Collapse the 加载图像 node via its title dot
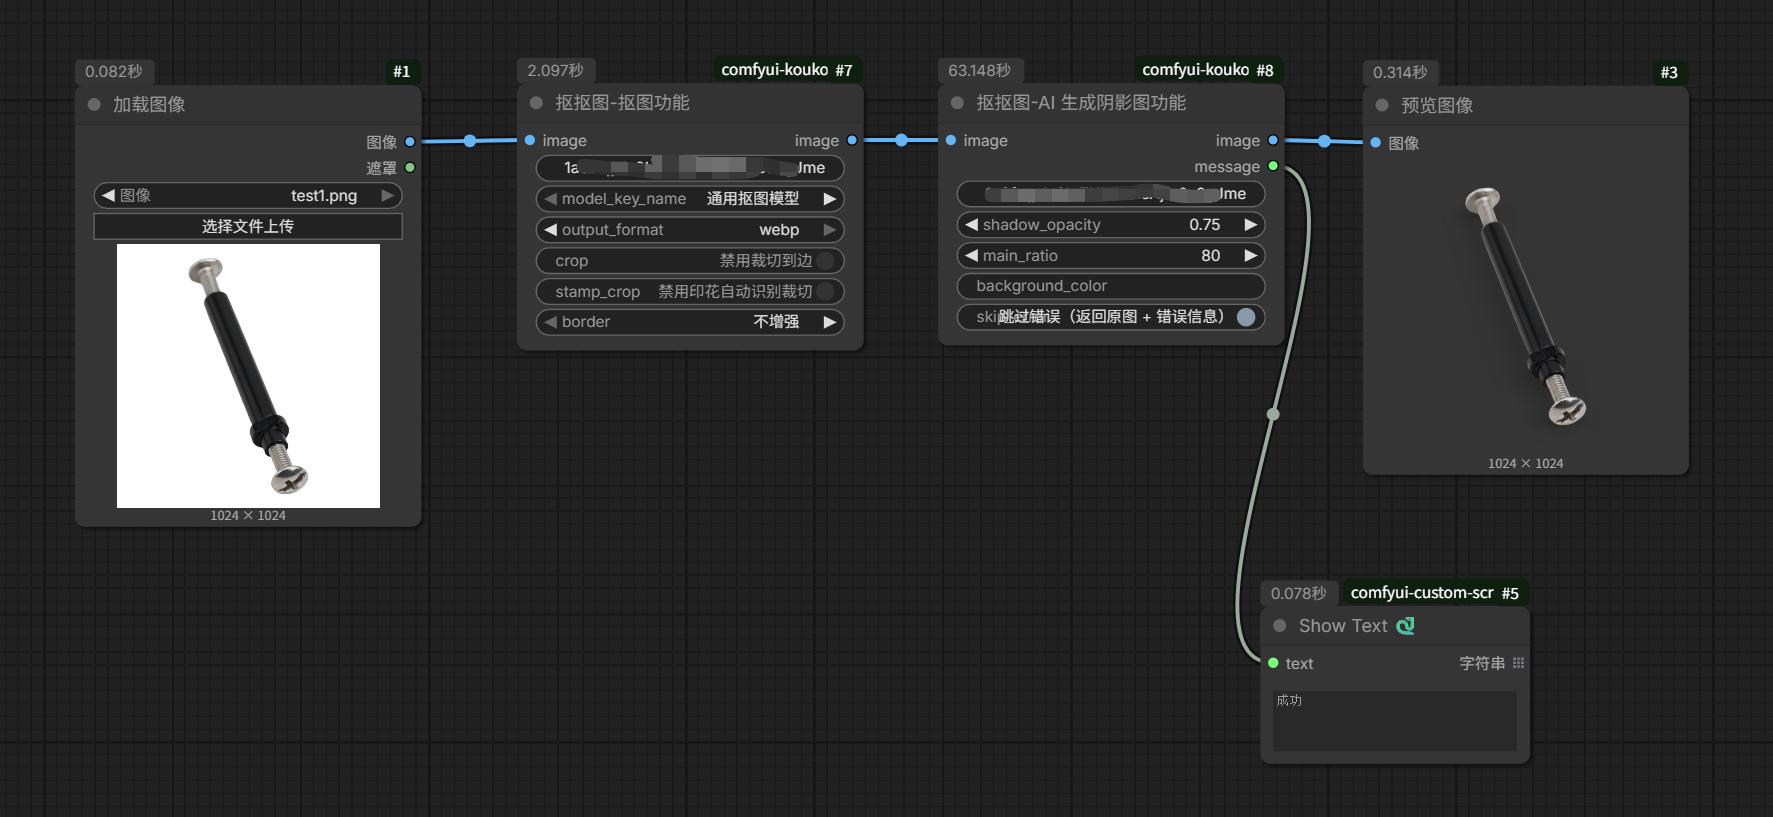 click(x=94, y=104)
